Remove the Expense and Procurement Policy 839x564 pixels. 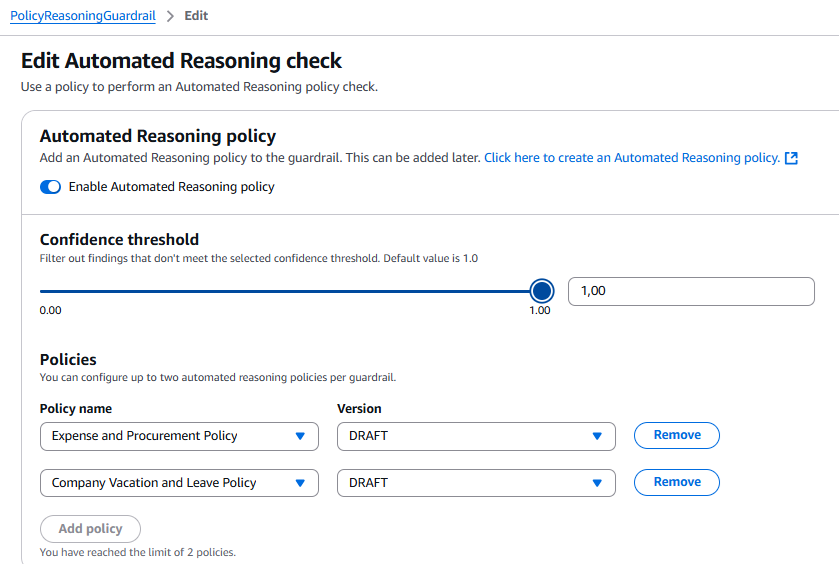coord(677,435)
